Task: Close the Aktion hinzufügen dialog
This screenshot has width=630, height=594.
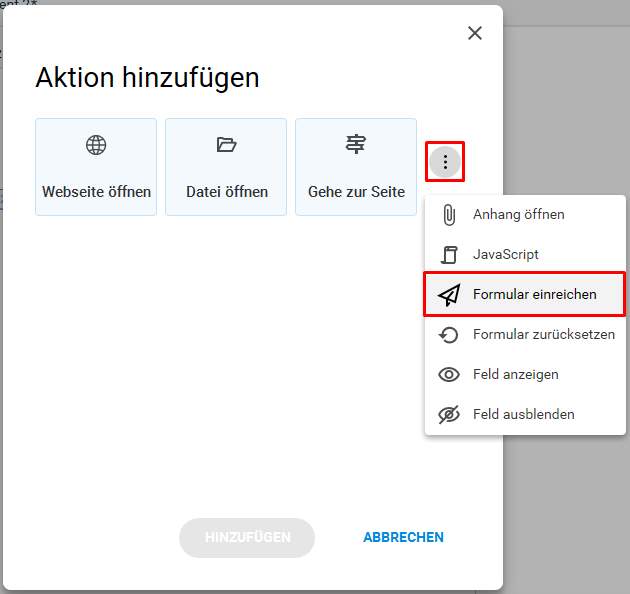Action: 475,33
